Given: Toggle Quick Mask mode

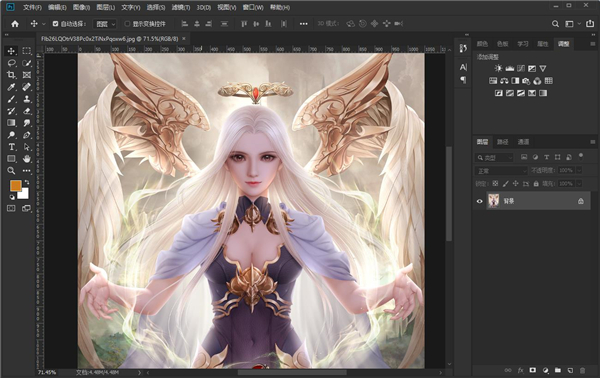Looking at the screenshot, I should tap(11, 208).
